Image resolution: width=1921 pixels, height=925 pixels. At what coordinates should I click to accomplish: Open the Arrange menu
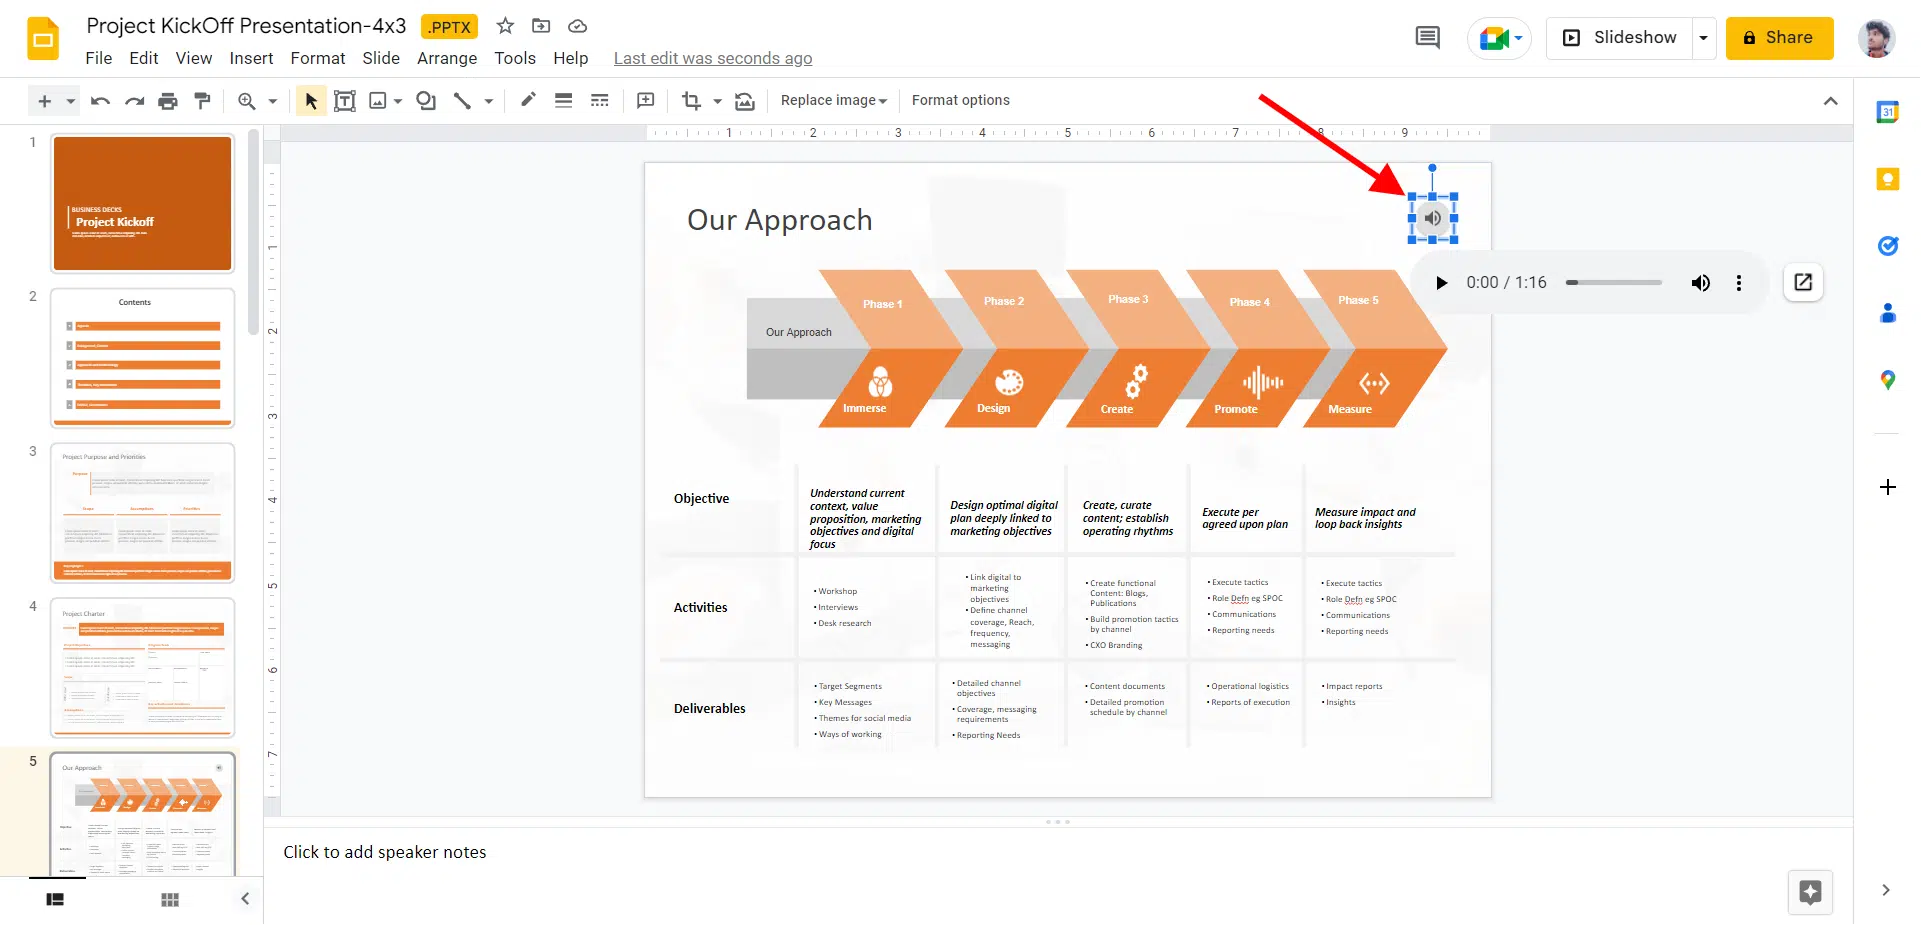tap(446, 58)
